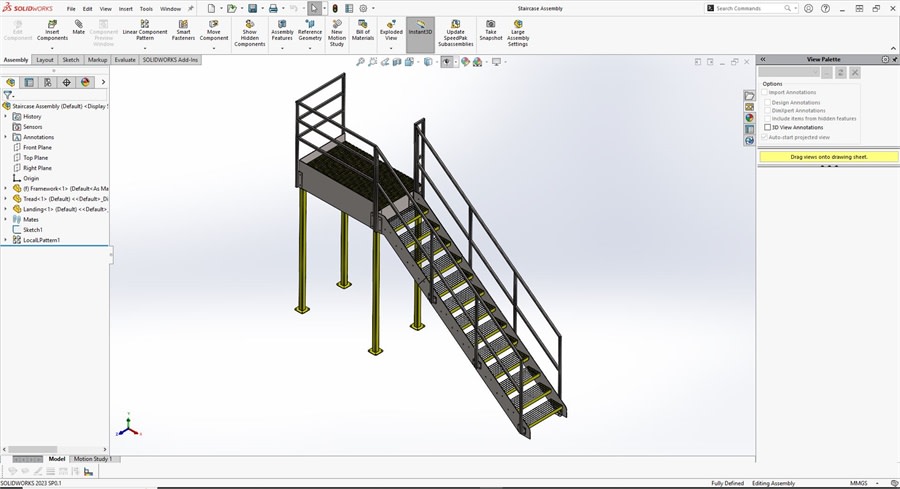900x489 pixels.
Task: Open the DisplayManager tab icon
Action: click(85, 82)
